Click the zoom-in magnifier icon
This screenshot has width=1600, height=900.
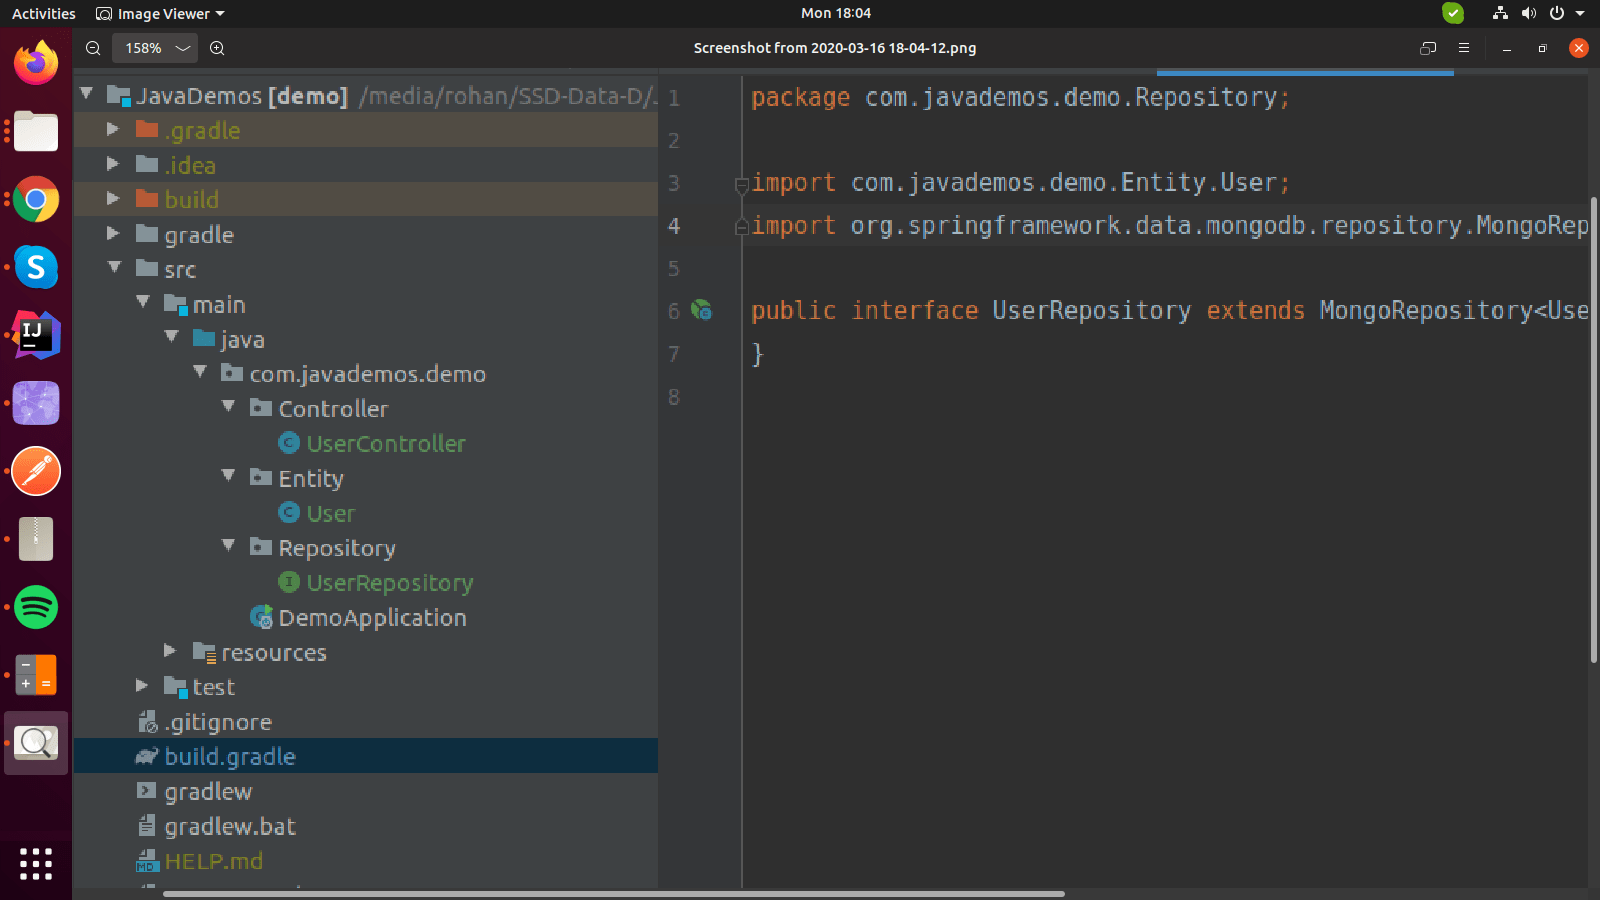(217, 47)
